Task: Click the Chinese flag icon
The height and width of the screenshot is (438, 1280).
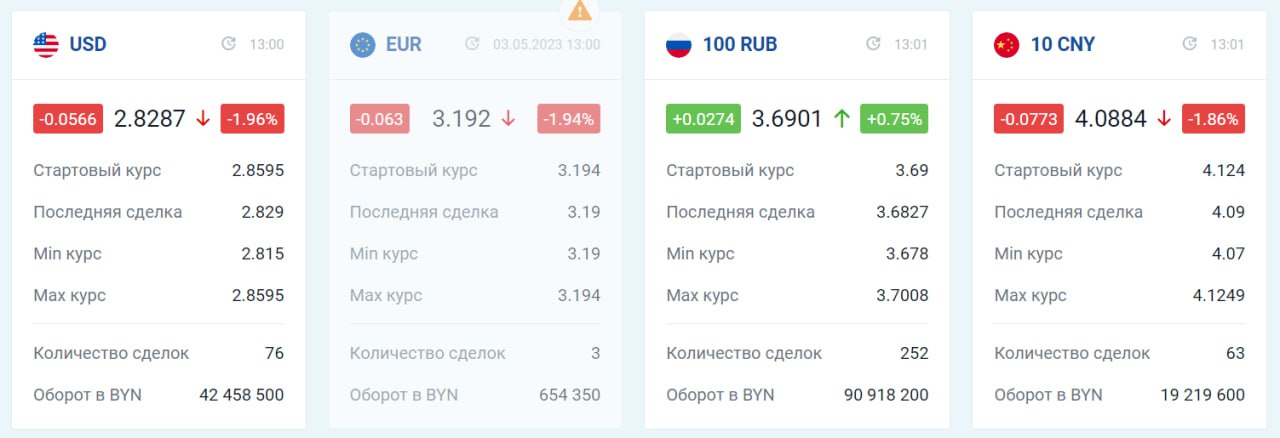Action: point(1007,44)
